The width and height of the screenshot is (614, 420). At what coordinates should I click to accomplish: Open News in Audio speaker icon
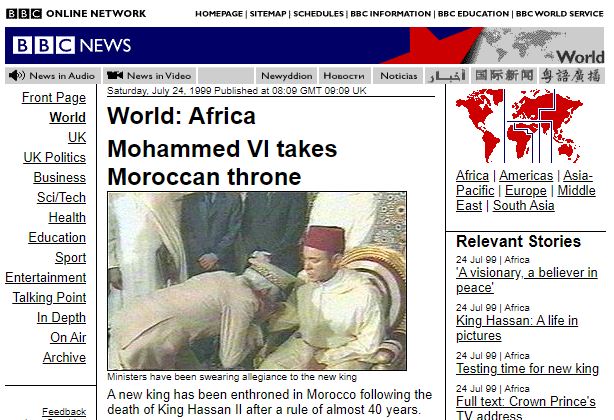pyautogui.click(x=16, y=76)
